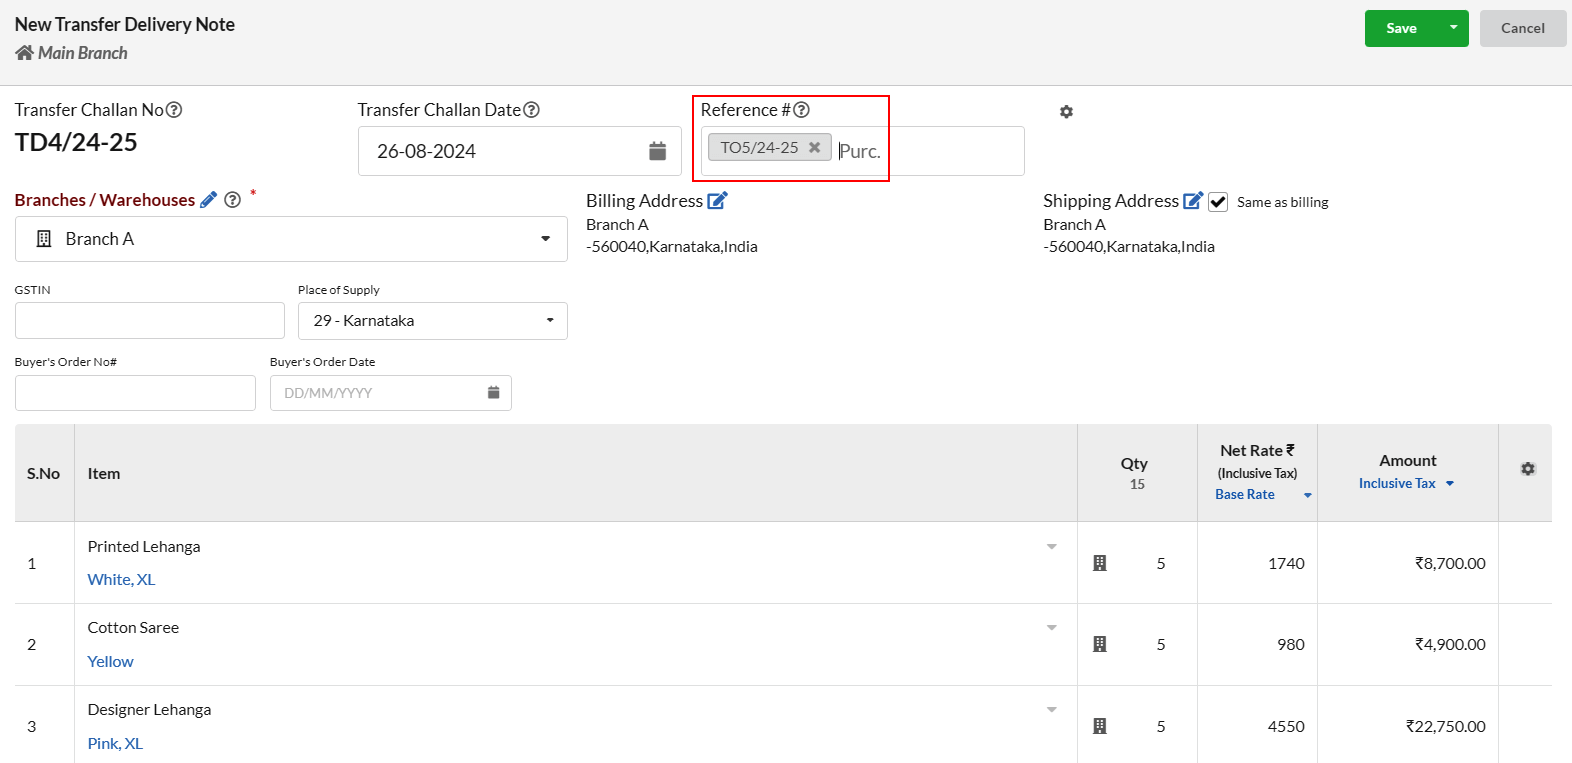Click net rate 4550
This screenshot has width=1572, height=763.
coord(1286,727)
